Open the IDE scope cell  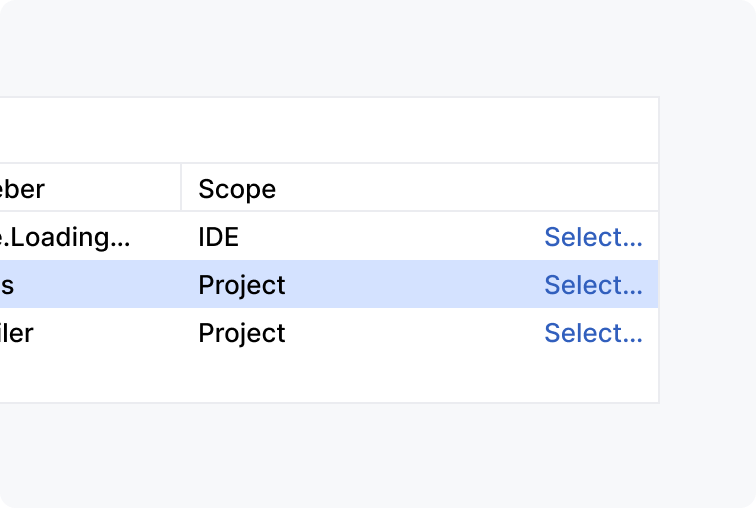coord(218,237)
